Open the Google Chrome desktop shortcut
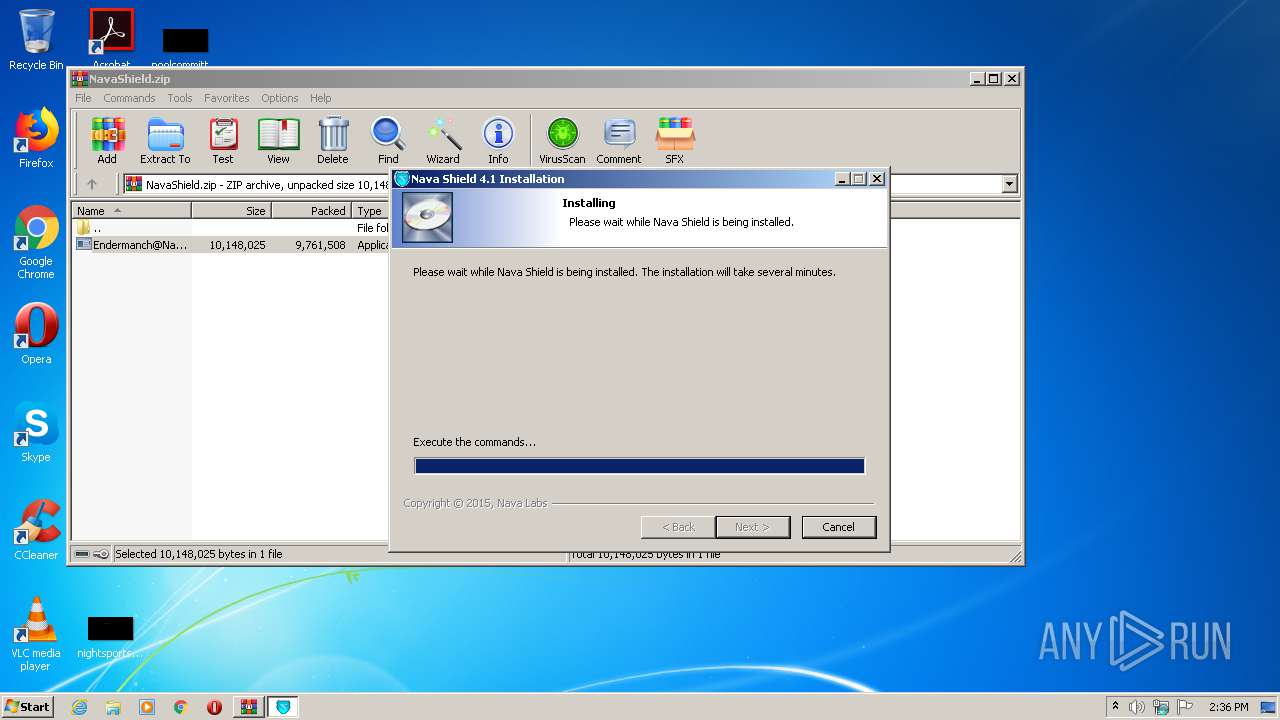This screenshot has width=1280, height=720. click(x=36, y=243)
